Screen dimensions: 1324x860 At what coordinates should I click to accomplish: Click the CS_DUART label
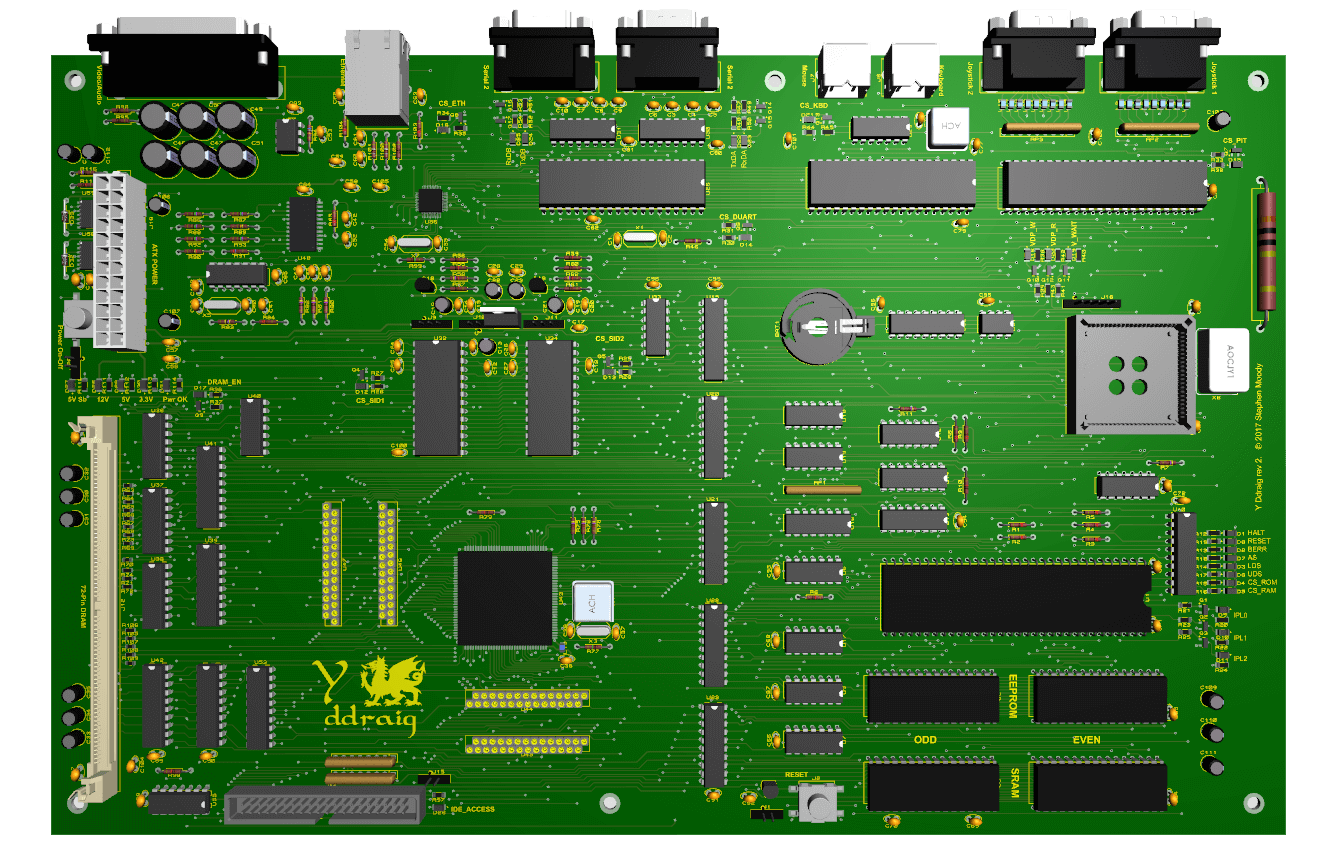(x=738, y=217)
